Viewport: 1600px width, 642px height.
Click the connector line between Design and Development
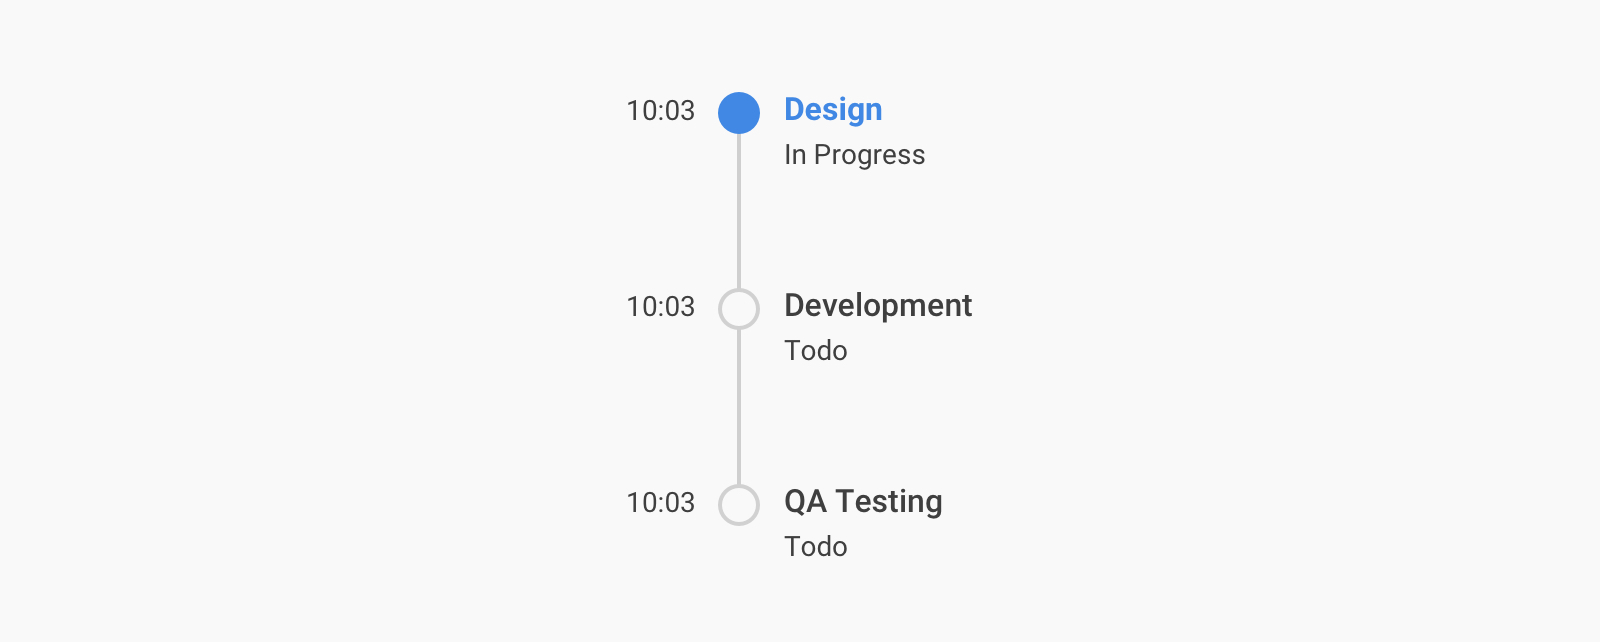(x=739, y=211)
